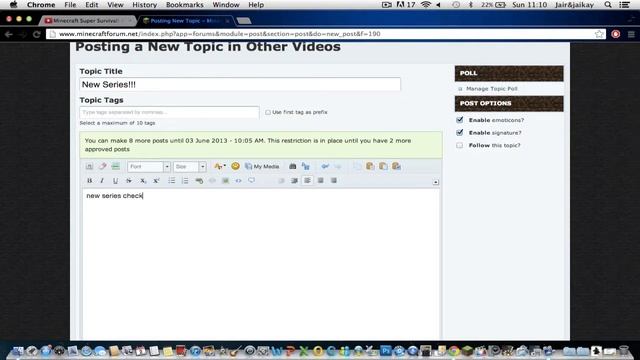Click paste from Word icon
This screenshot has height=360, width=640.
(396, 166)
